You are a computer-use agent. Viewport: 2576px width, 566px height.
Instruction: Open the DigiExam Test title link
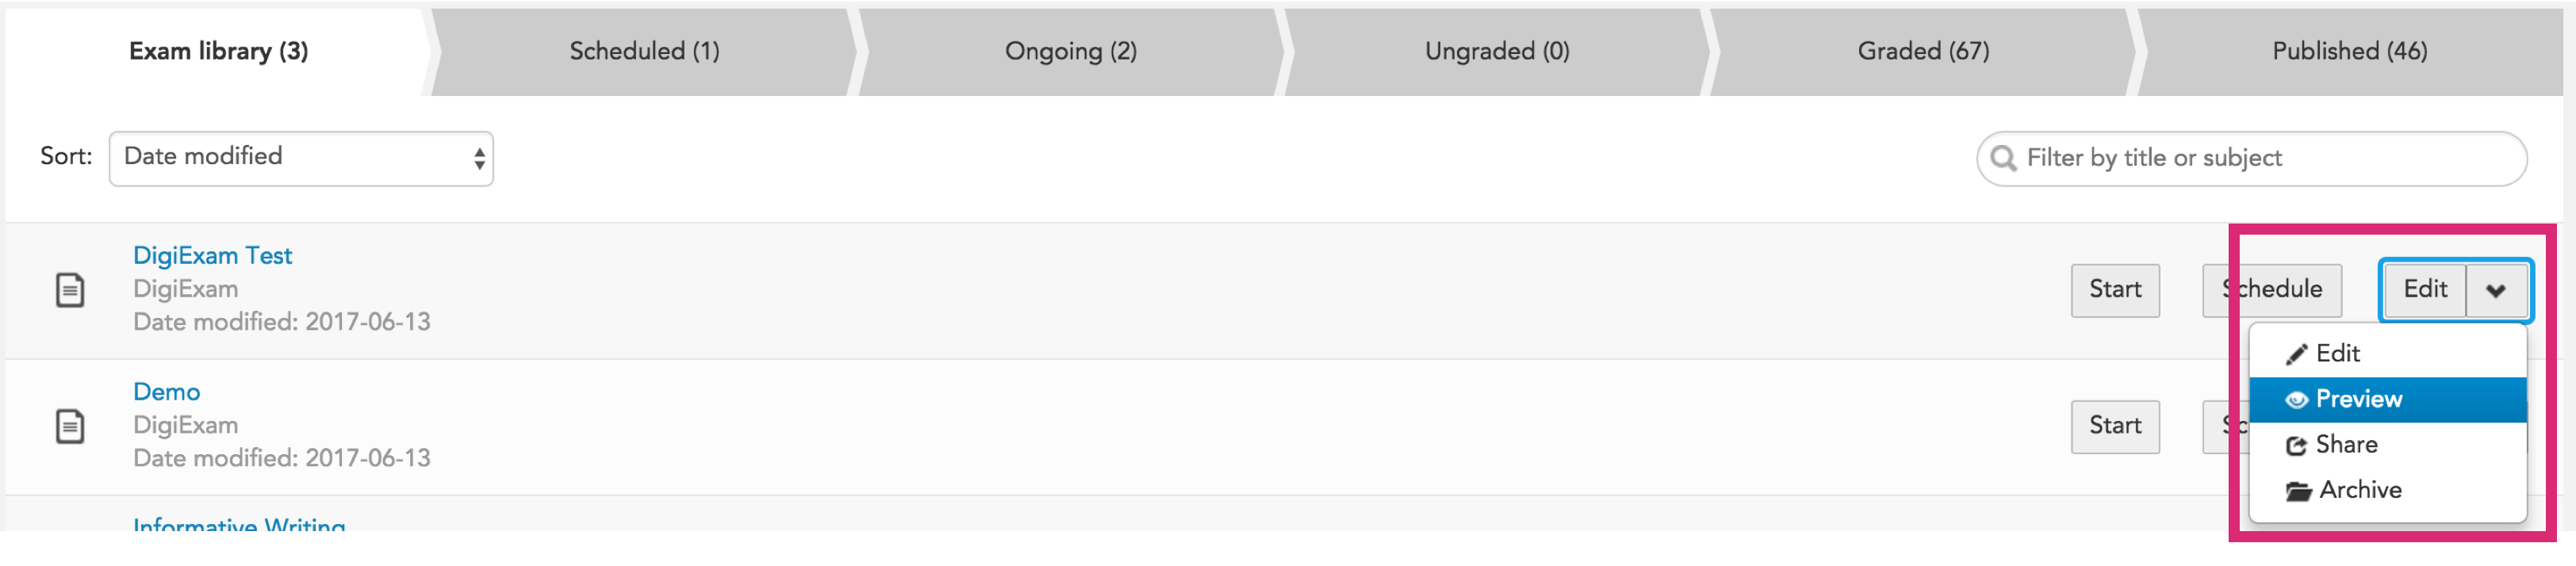coord(212,256)
